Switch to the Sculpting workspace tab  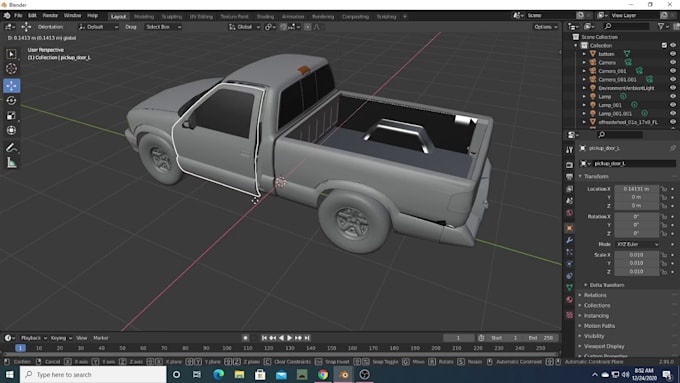[x=172, y=16]
